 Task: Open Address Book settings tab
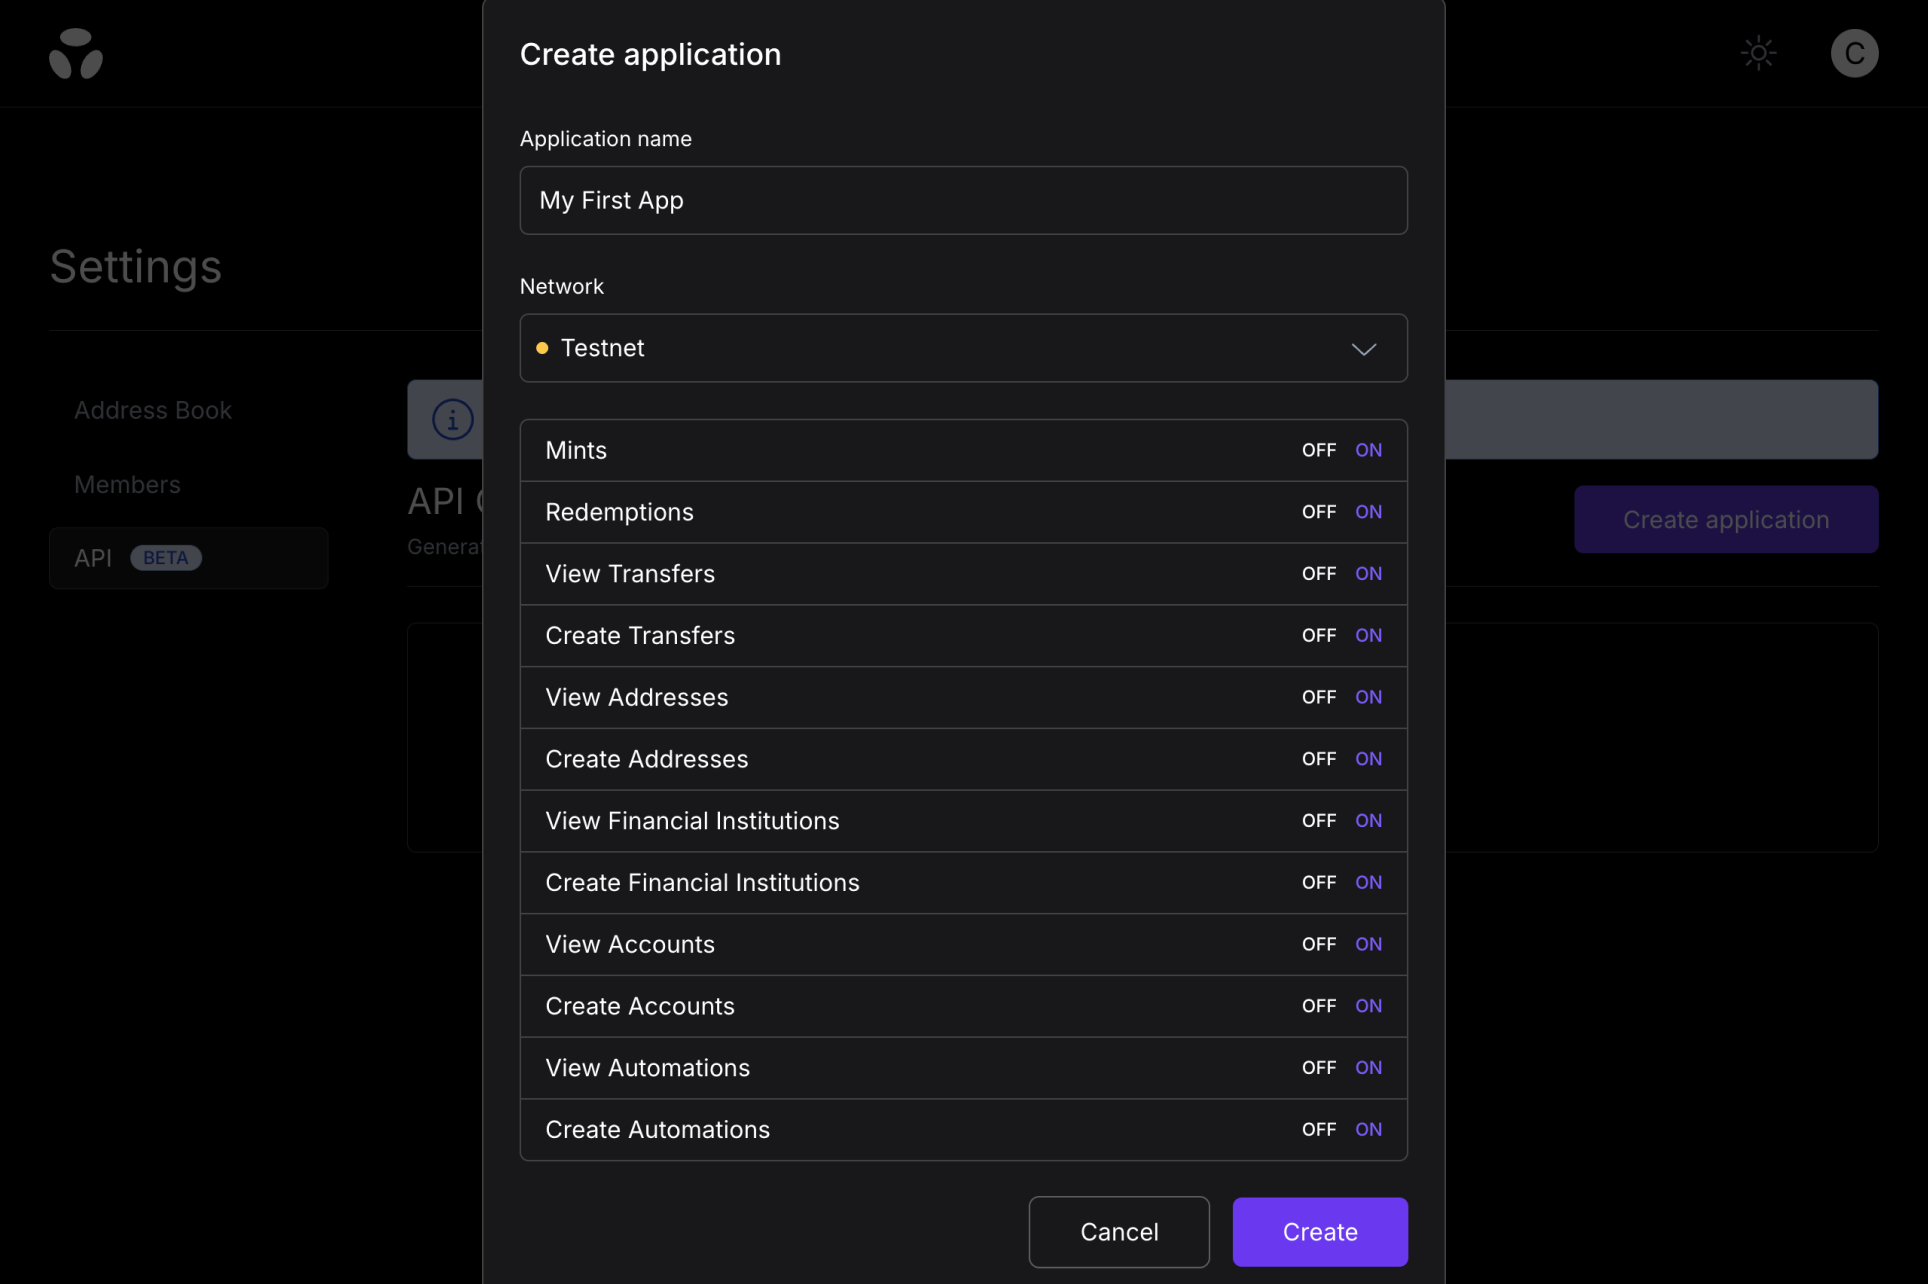(x=153, y=411)
